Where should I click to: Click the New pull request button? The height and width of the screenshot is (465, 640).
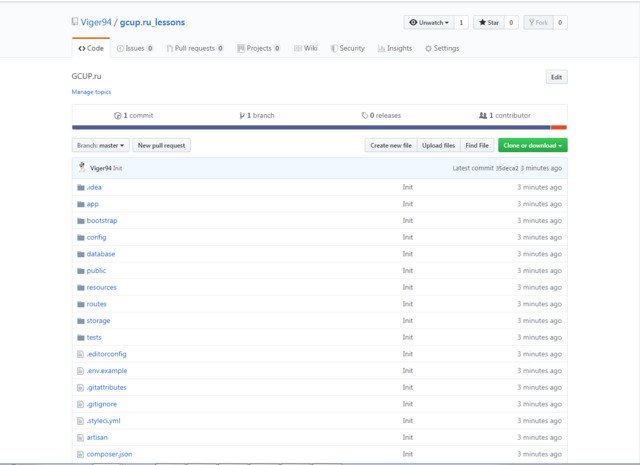[162, 145]
